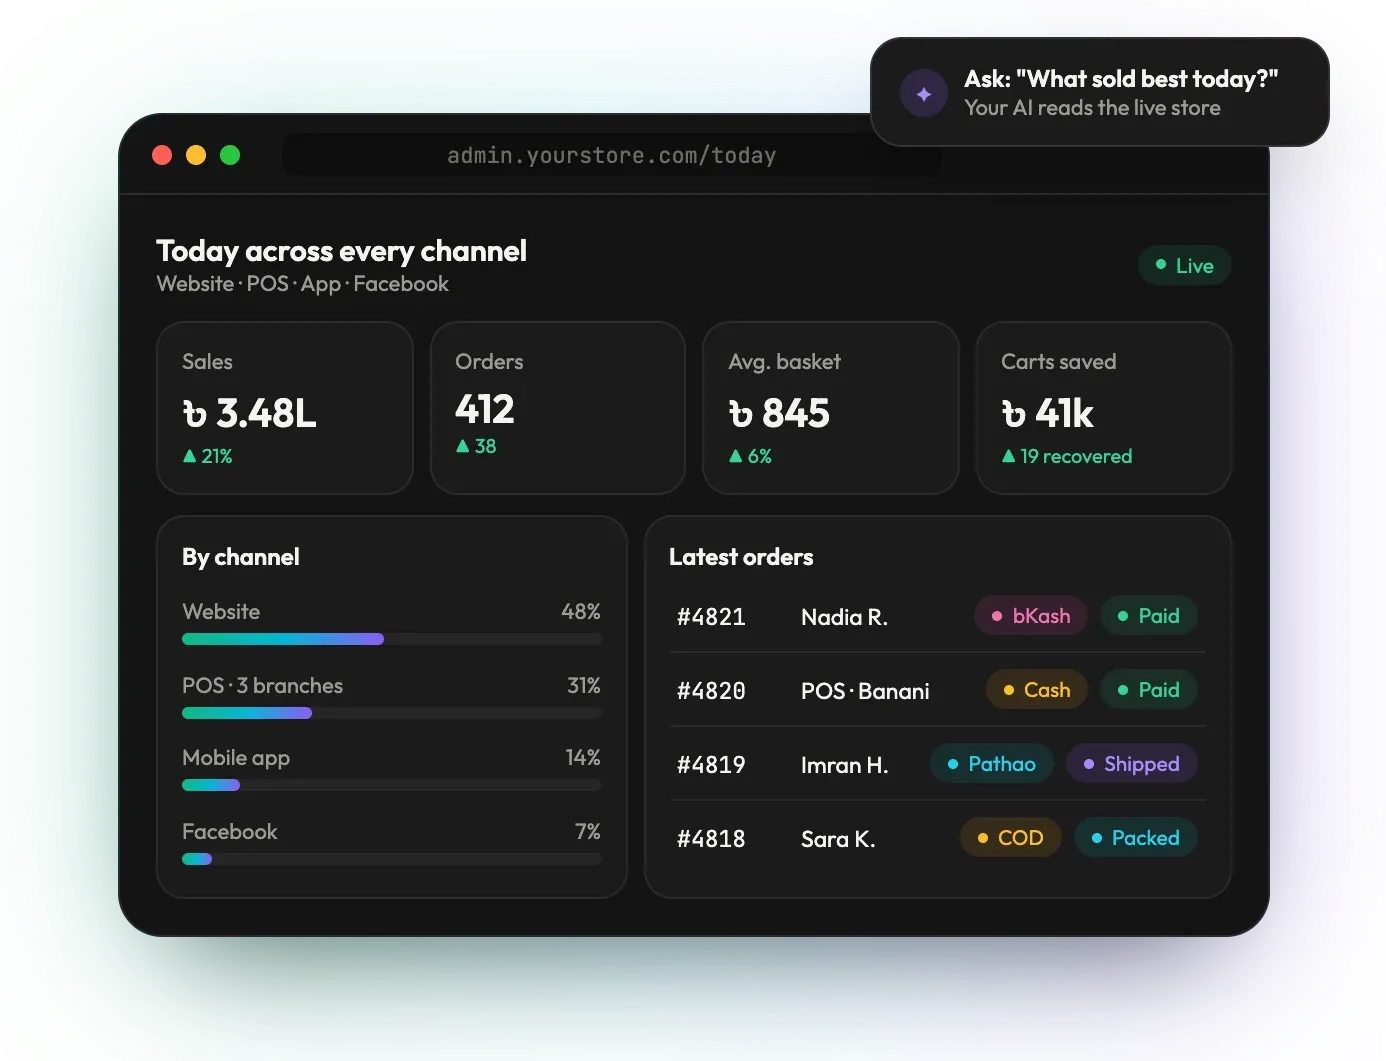Click the "Today across every channel" title
This screenshot has height=1061, width=1386.
click(x=341, y=250)
